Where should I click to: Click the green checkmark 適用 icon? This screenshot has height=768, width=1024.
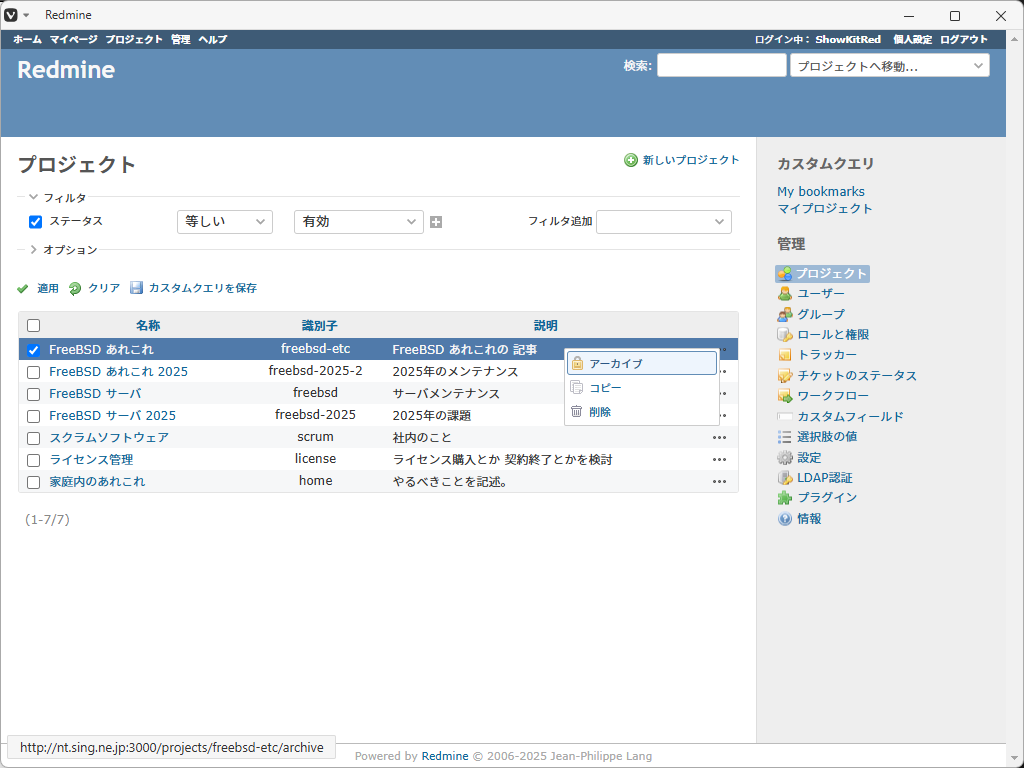23,289
